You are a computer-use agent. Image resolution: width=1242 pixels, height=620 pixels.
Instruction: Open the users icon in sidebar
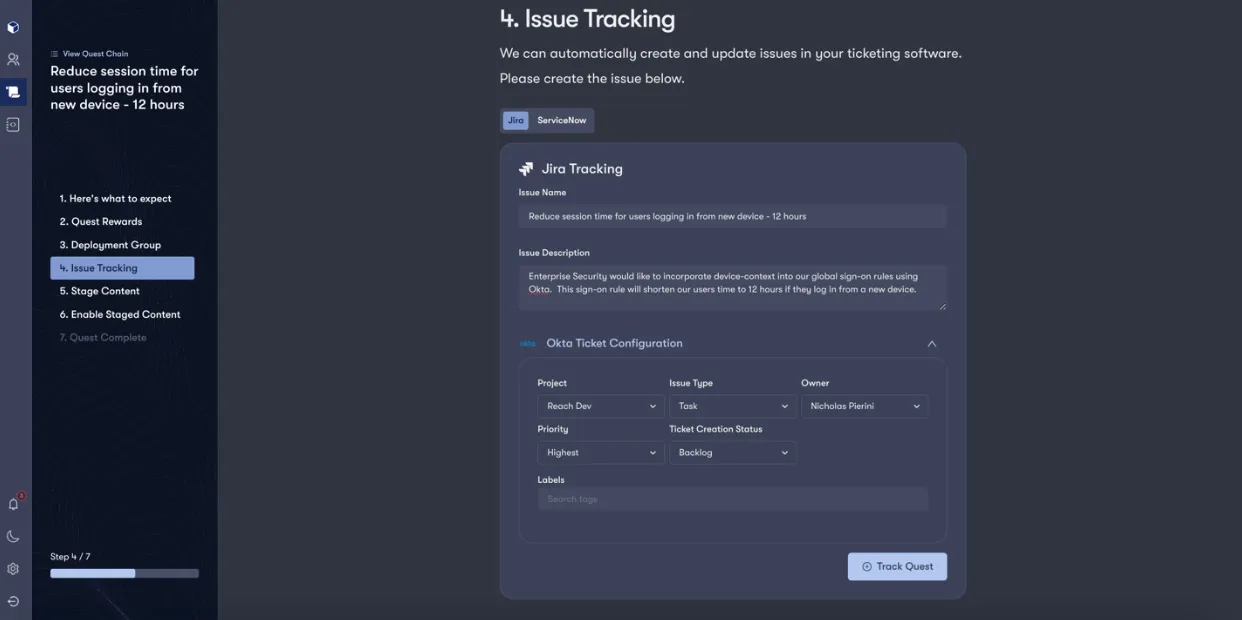13,60
